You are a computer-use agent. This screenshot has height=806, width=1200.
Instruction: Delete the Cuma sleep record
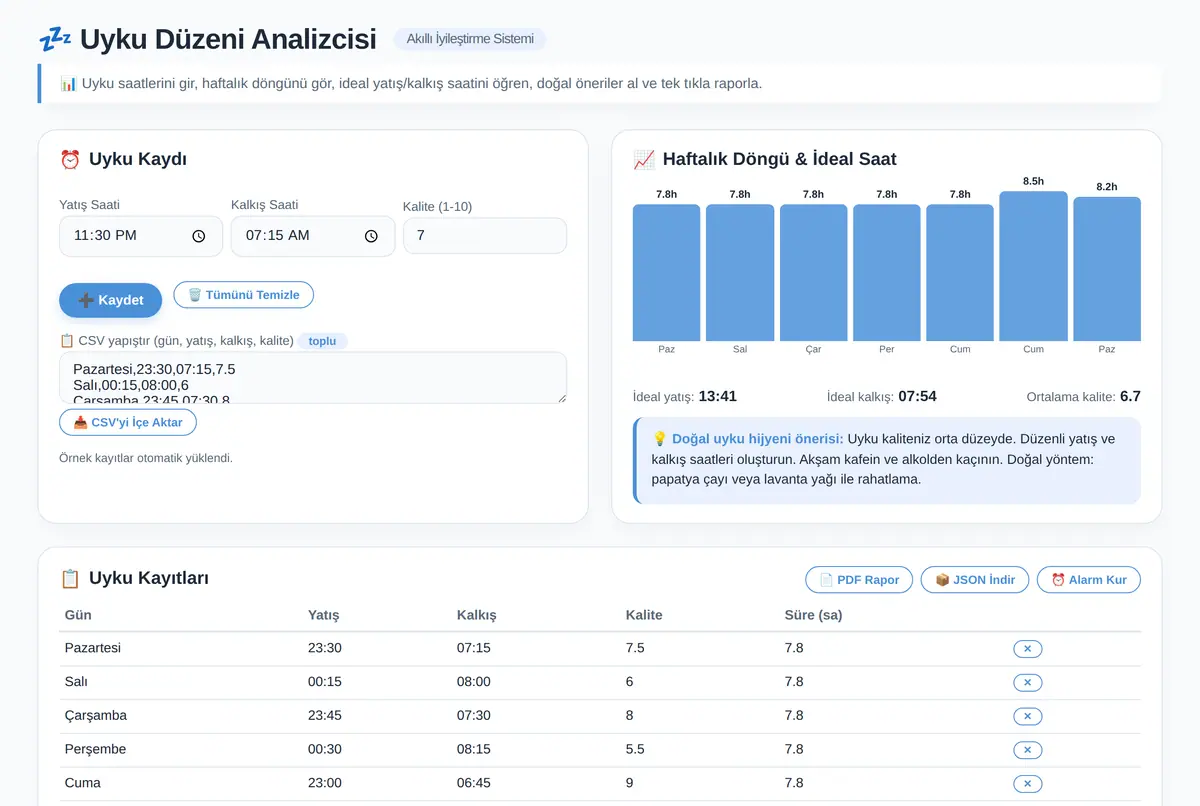[1027, 784]
